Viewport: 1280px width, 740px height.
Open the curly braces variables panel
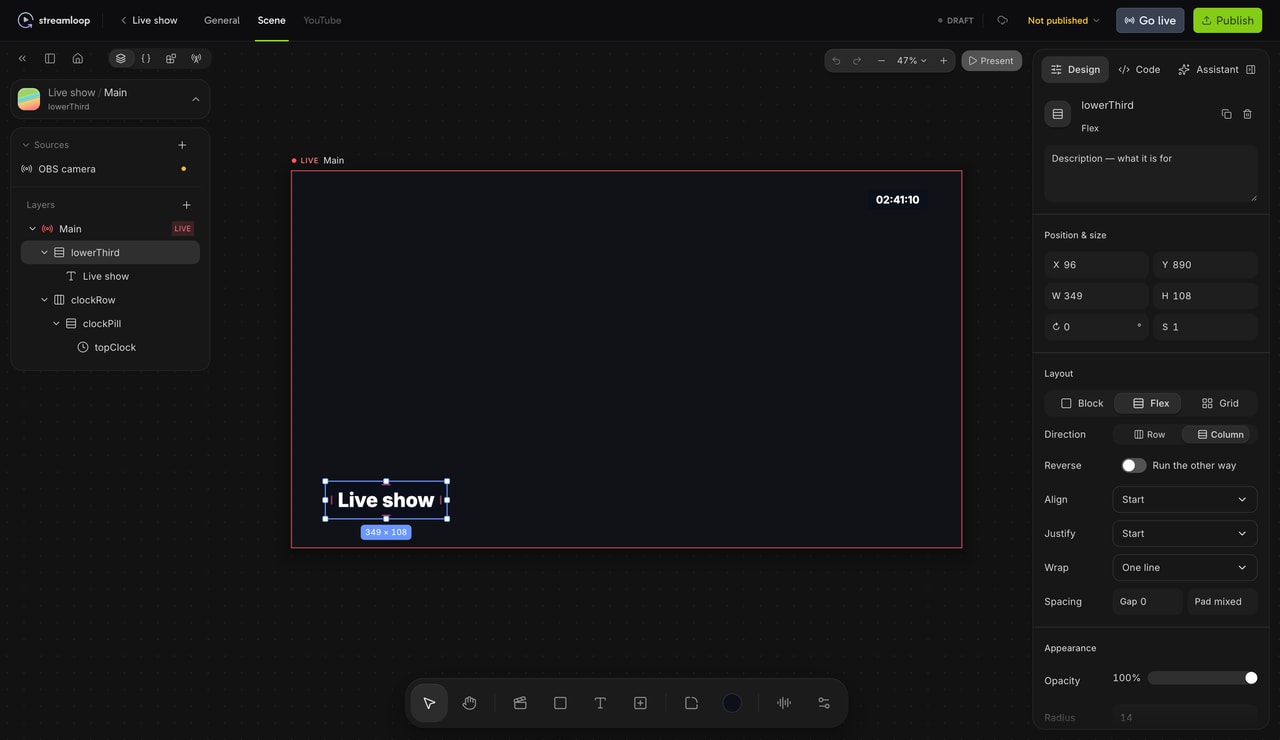point(146,58)
